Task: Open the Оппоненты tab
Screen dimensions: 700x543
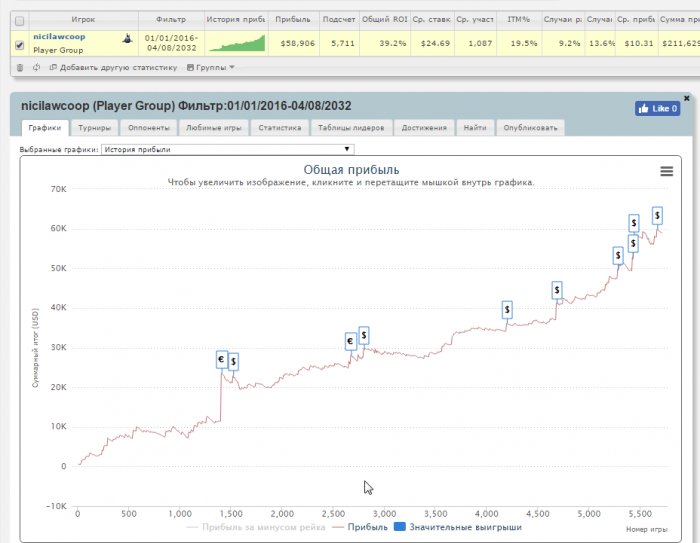Action: click(x=149, y=128)
